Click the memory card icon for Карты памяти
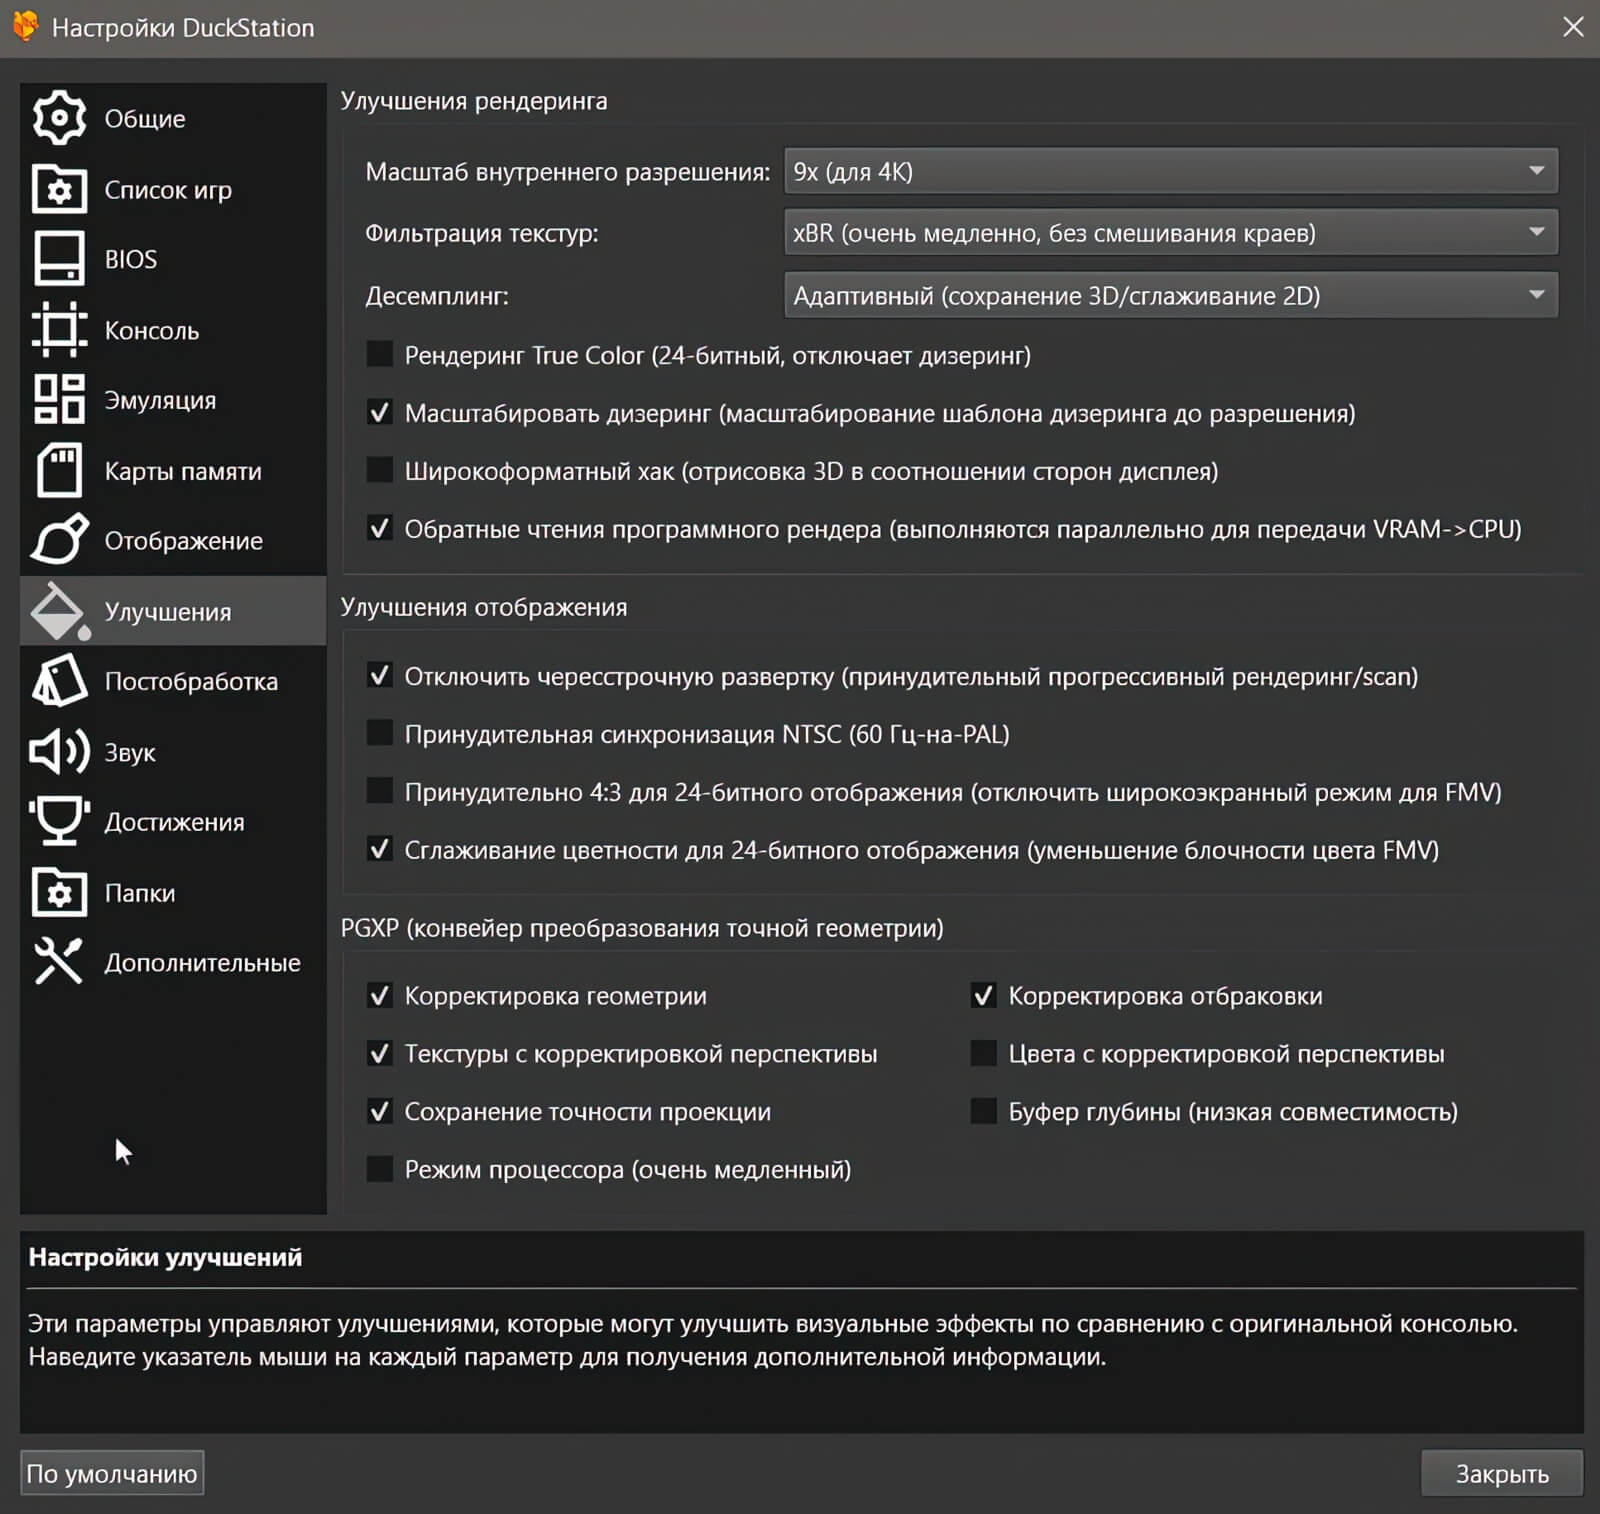The image size is (1600, 1514). coord(59,470)
